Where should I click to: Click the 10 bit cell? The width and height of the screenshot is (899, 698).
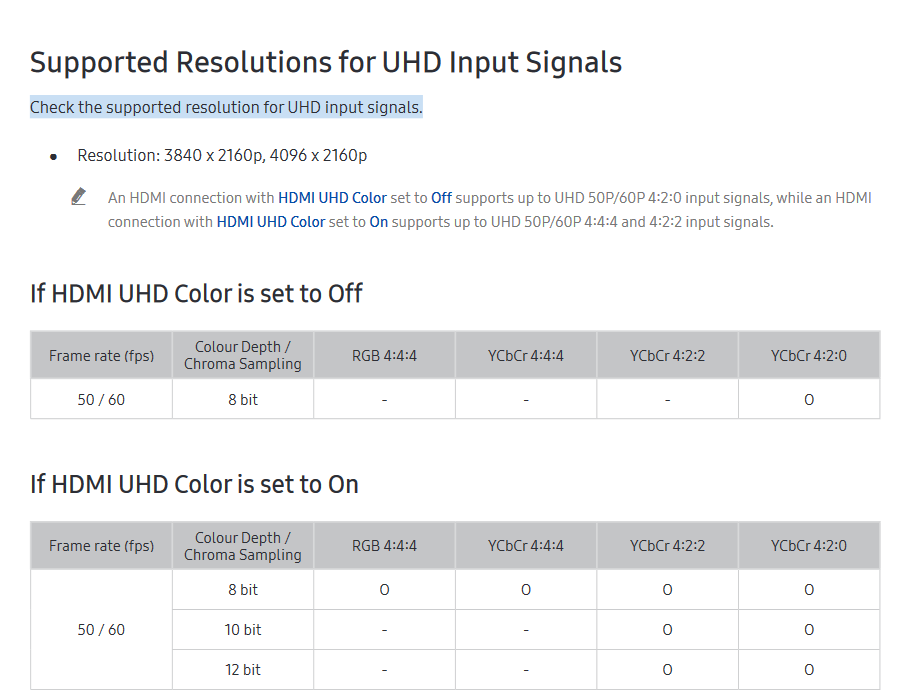coord(242,630)
